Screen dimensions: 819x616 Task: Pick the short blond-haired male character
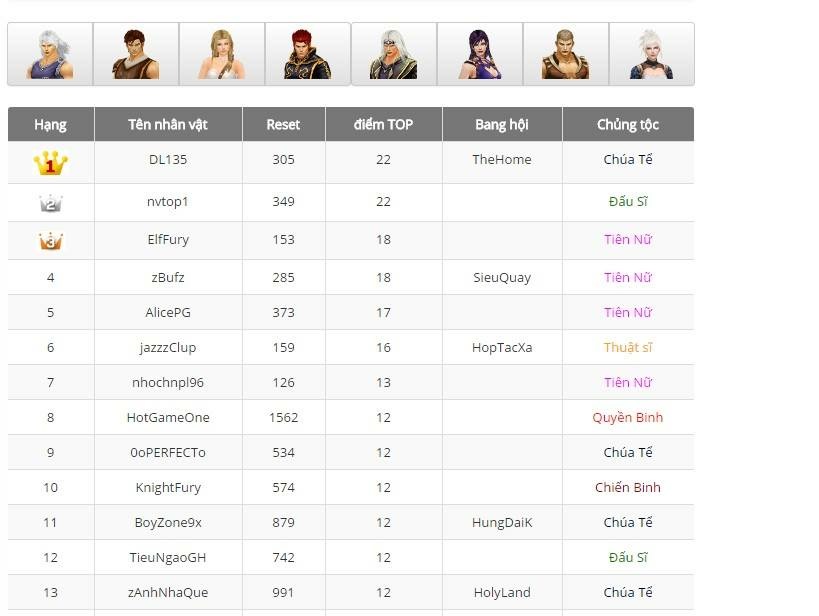566,55
